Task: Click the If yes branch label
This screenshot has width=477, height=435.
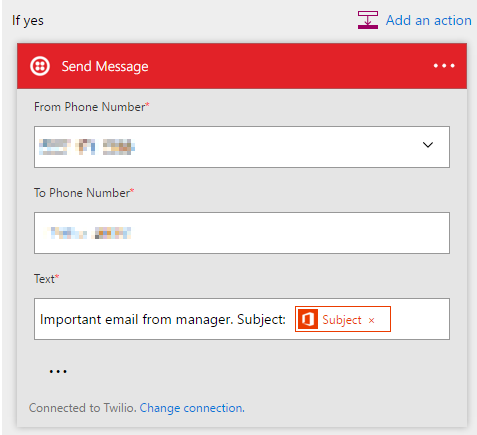Action: tap(28, 20)
